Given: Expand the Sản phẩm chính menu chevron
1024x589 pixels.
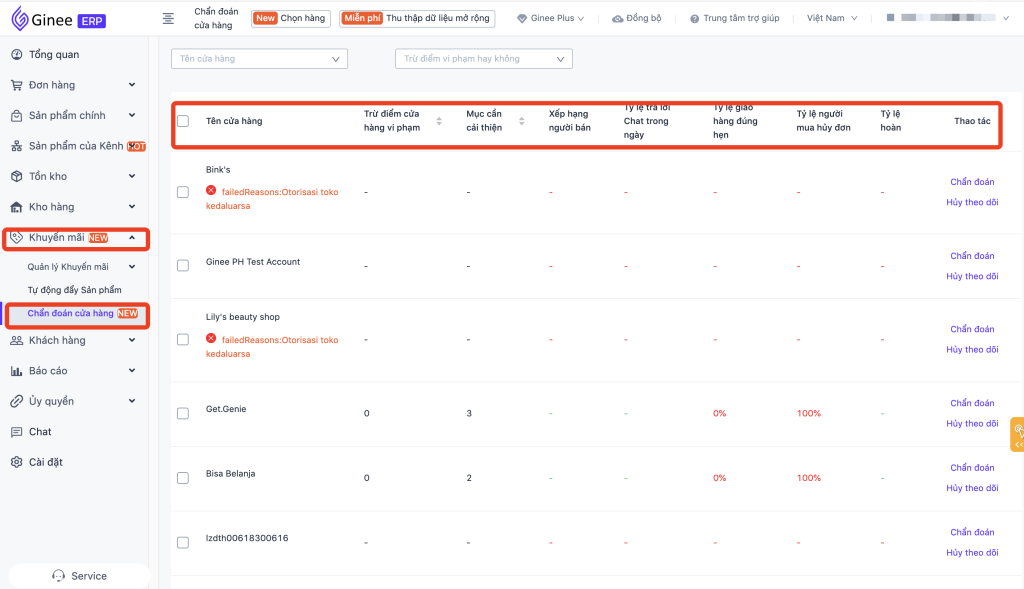Looking at the screenshot, I should (132, 116).
